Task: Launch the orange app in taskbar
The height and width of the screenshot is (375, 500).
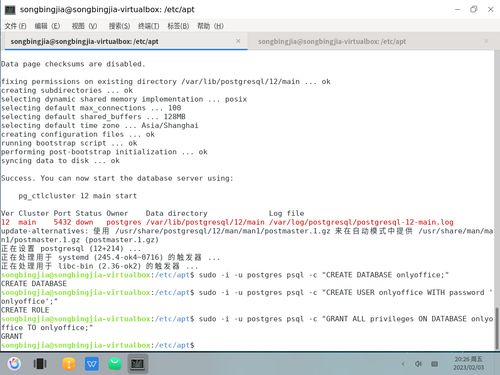Action: tap(69, 364)
